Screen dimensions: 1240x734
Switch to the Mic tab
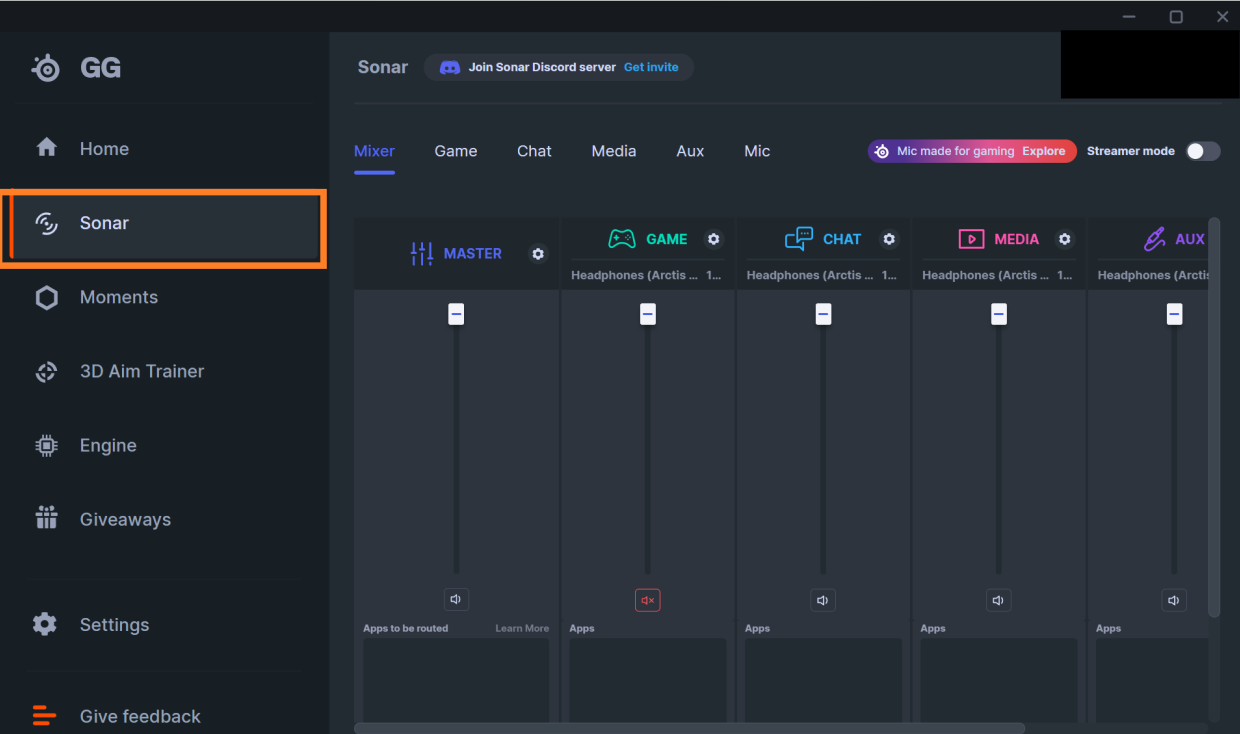(757, 151)
